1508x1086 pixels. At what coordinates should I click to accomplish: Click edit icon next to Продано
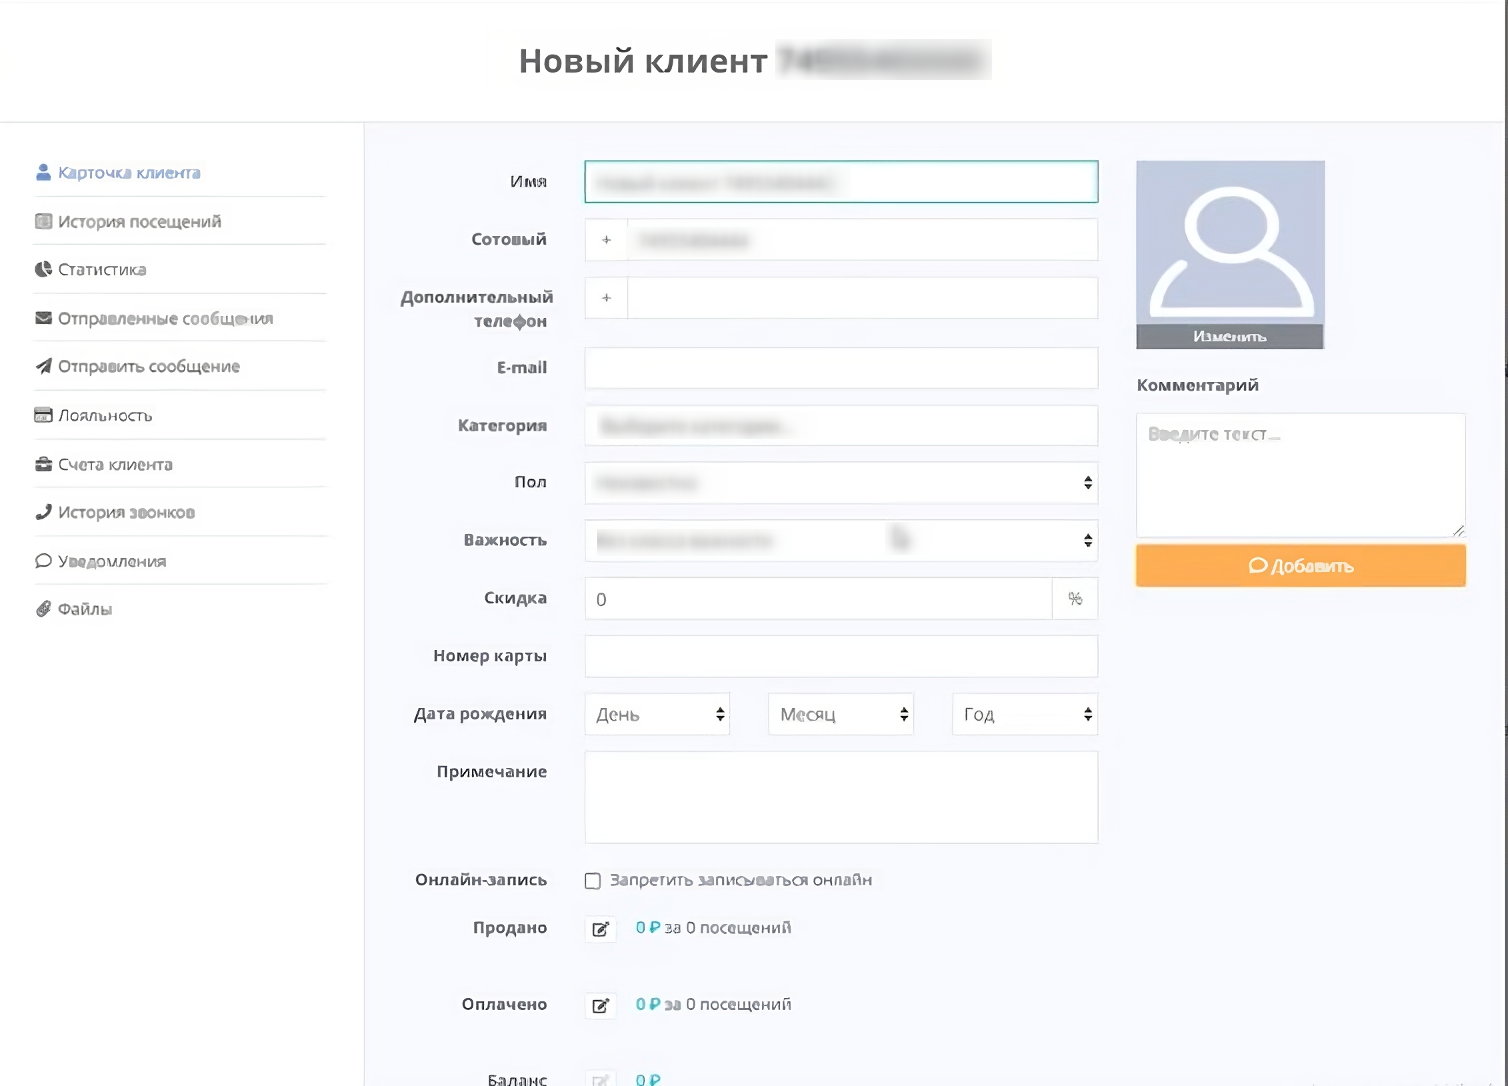click(600, 929)
